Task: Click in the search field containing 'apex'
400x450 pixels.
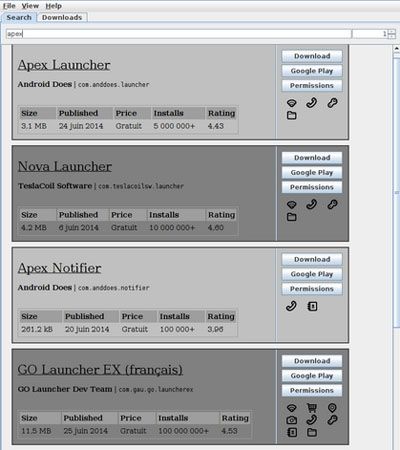Action: (x=179, y=34)
